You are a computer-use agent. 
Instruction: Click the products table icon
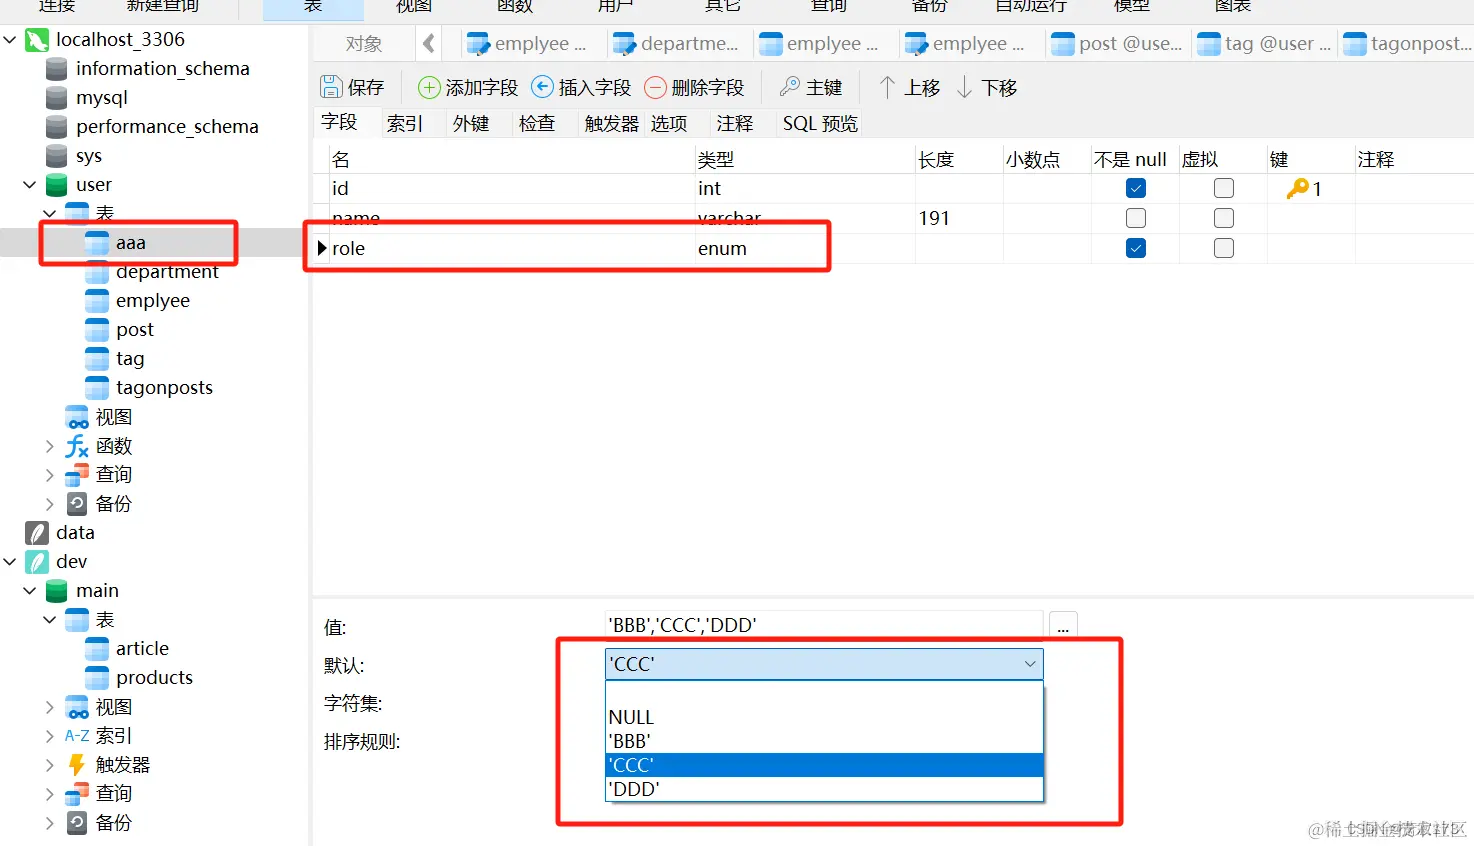tap(97, 678)
